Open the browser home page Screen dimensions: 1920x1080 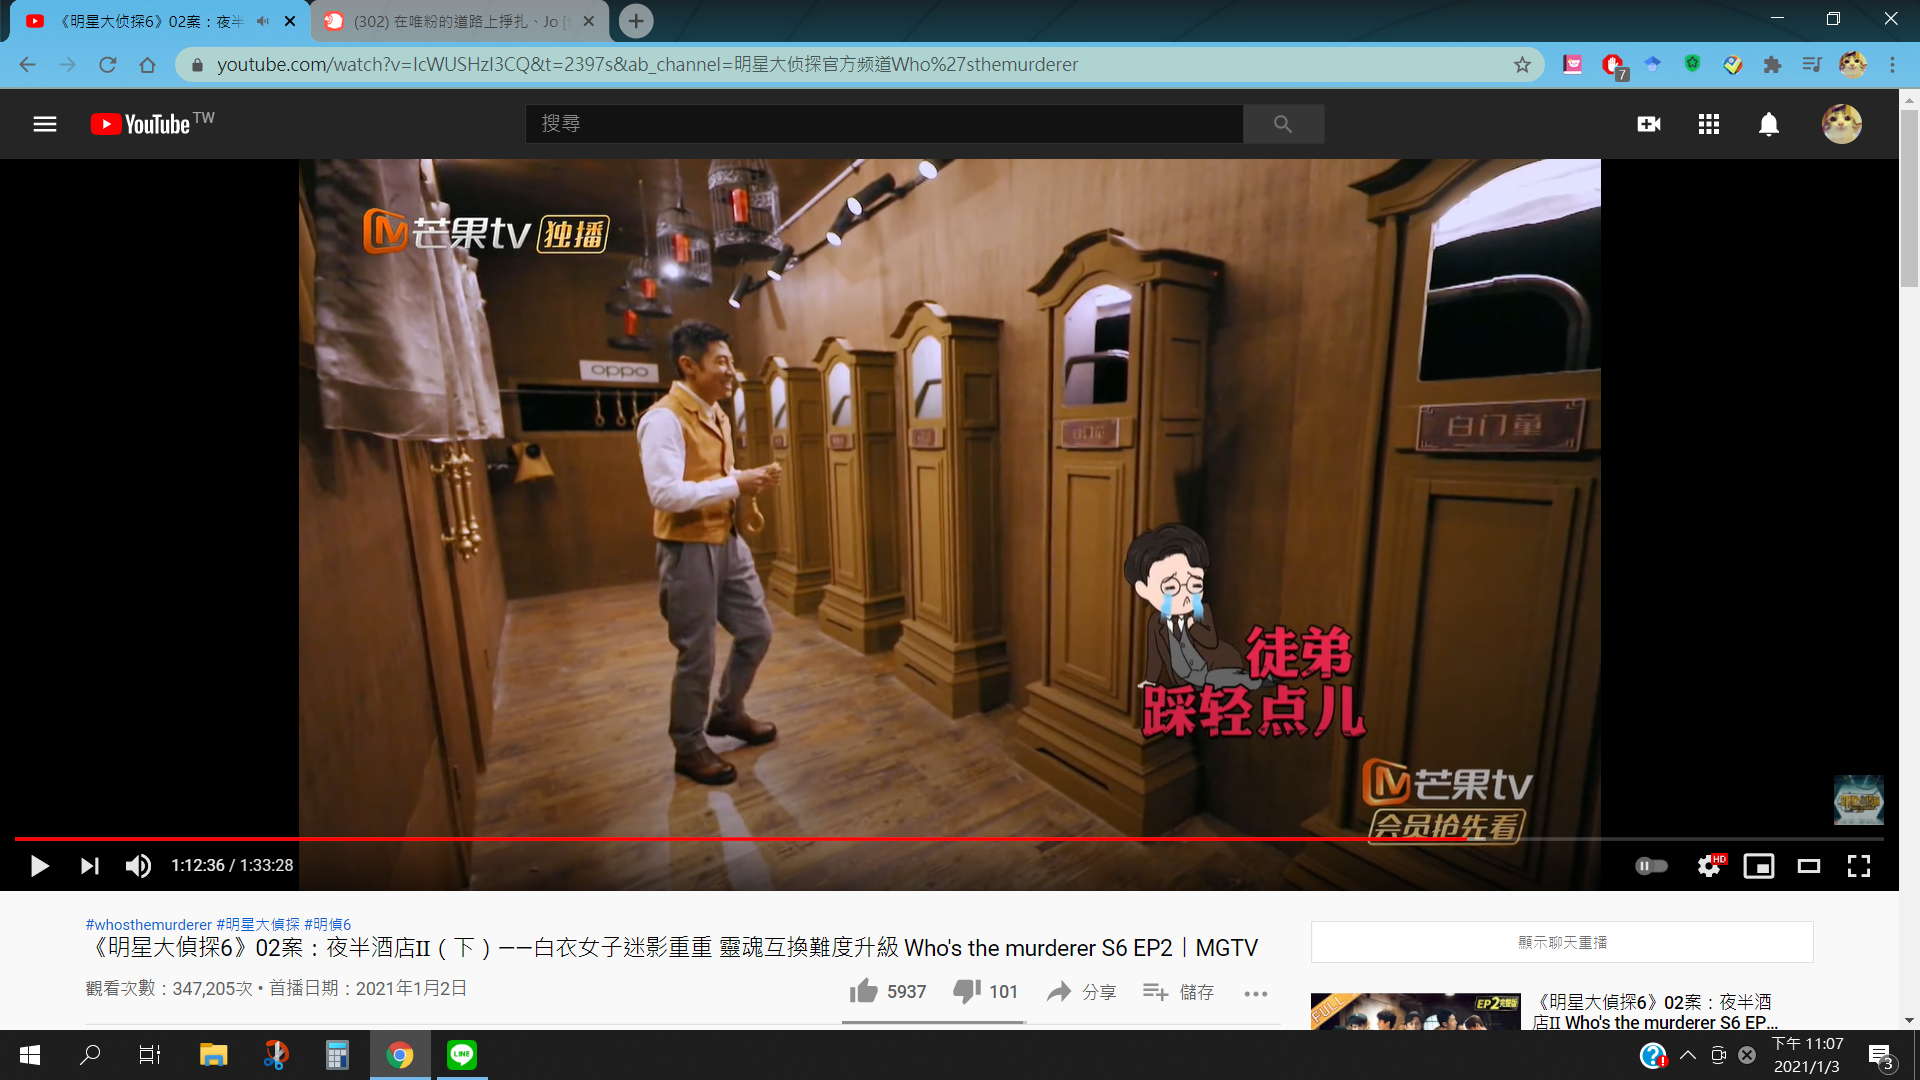[x=147, y=64]
